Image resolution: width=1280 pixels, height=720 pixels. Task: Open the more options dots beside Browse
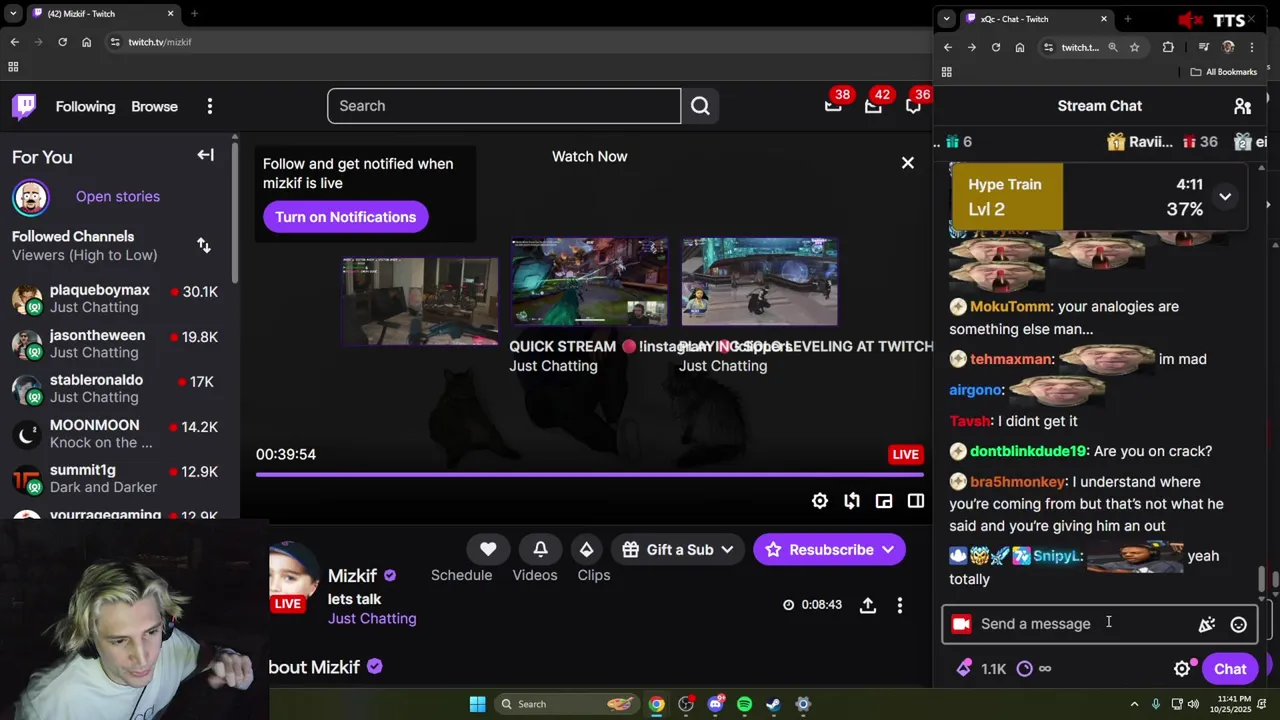click(x=210, y=106)
